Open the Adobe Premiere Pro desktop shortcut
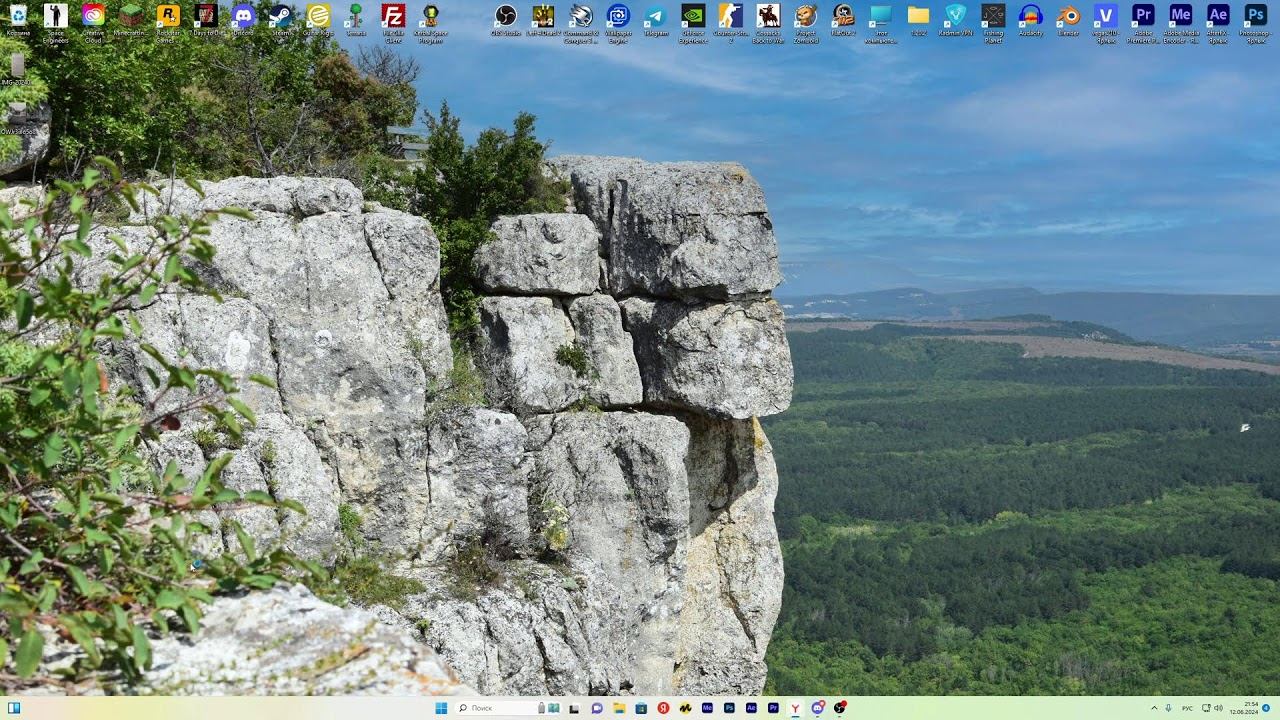 [x=1142, y=16]
